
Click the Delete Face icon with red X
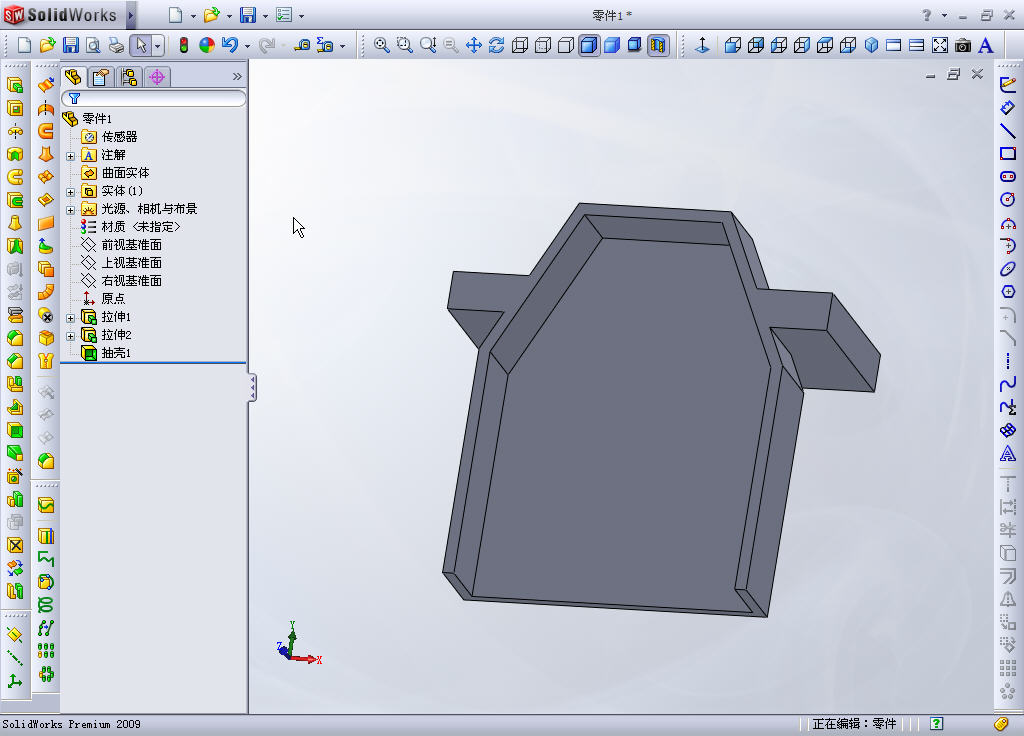[x=46, y=315]
